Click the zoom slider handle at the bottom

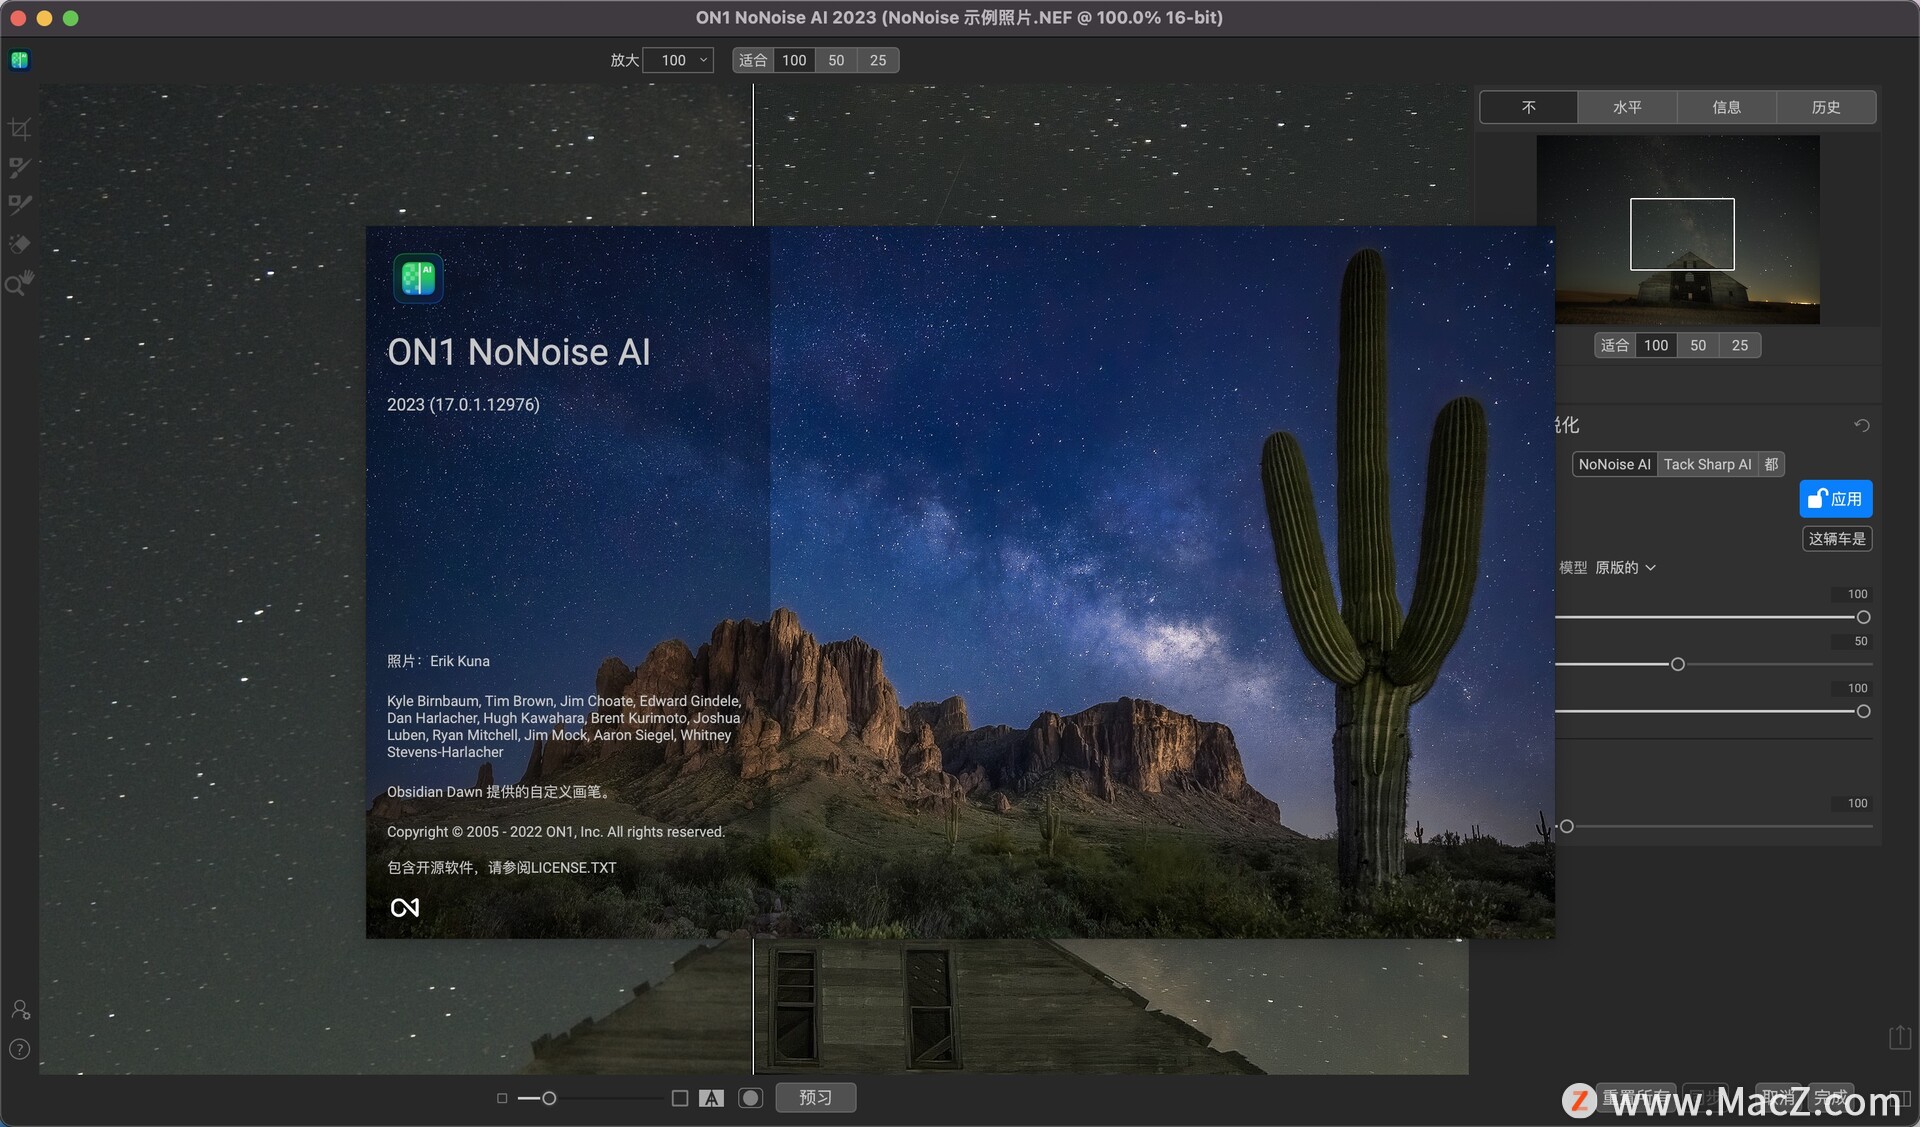pos(549,1097)
